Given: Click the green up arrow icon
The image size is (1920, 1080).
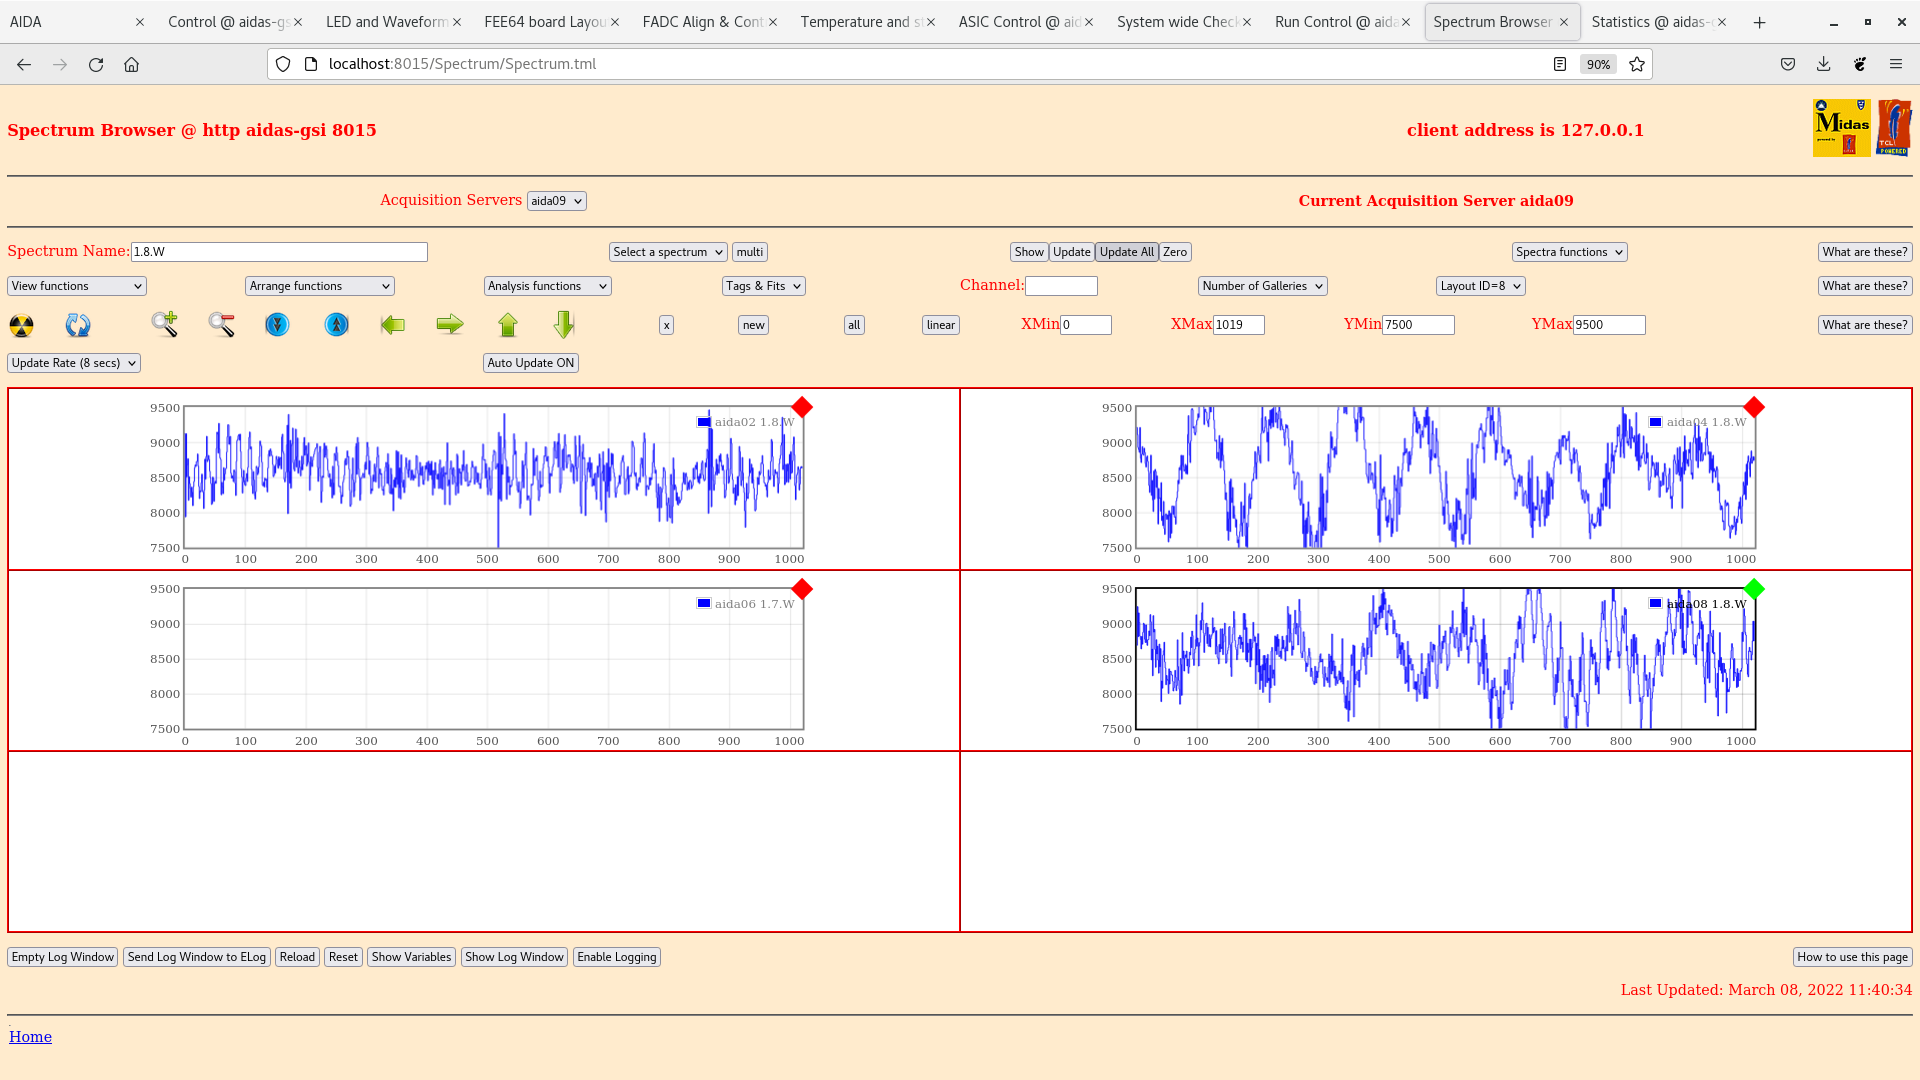Looking at the screenshot, I should (508, 325).
